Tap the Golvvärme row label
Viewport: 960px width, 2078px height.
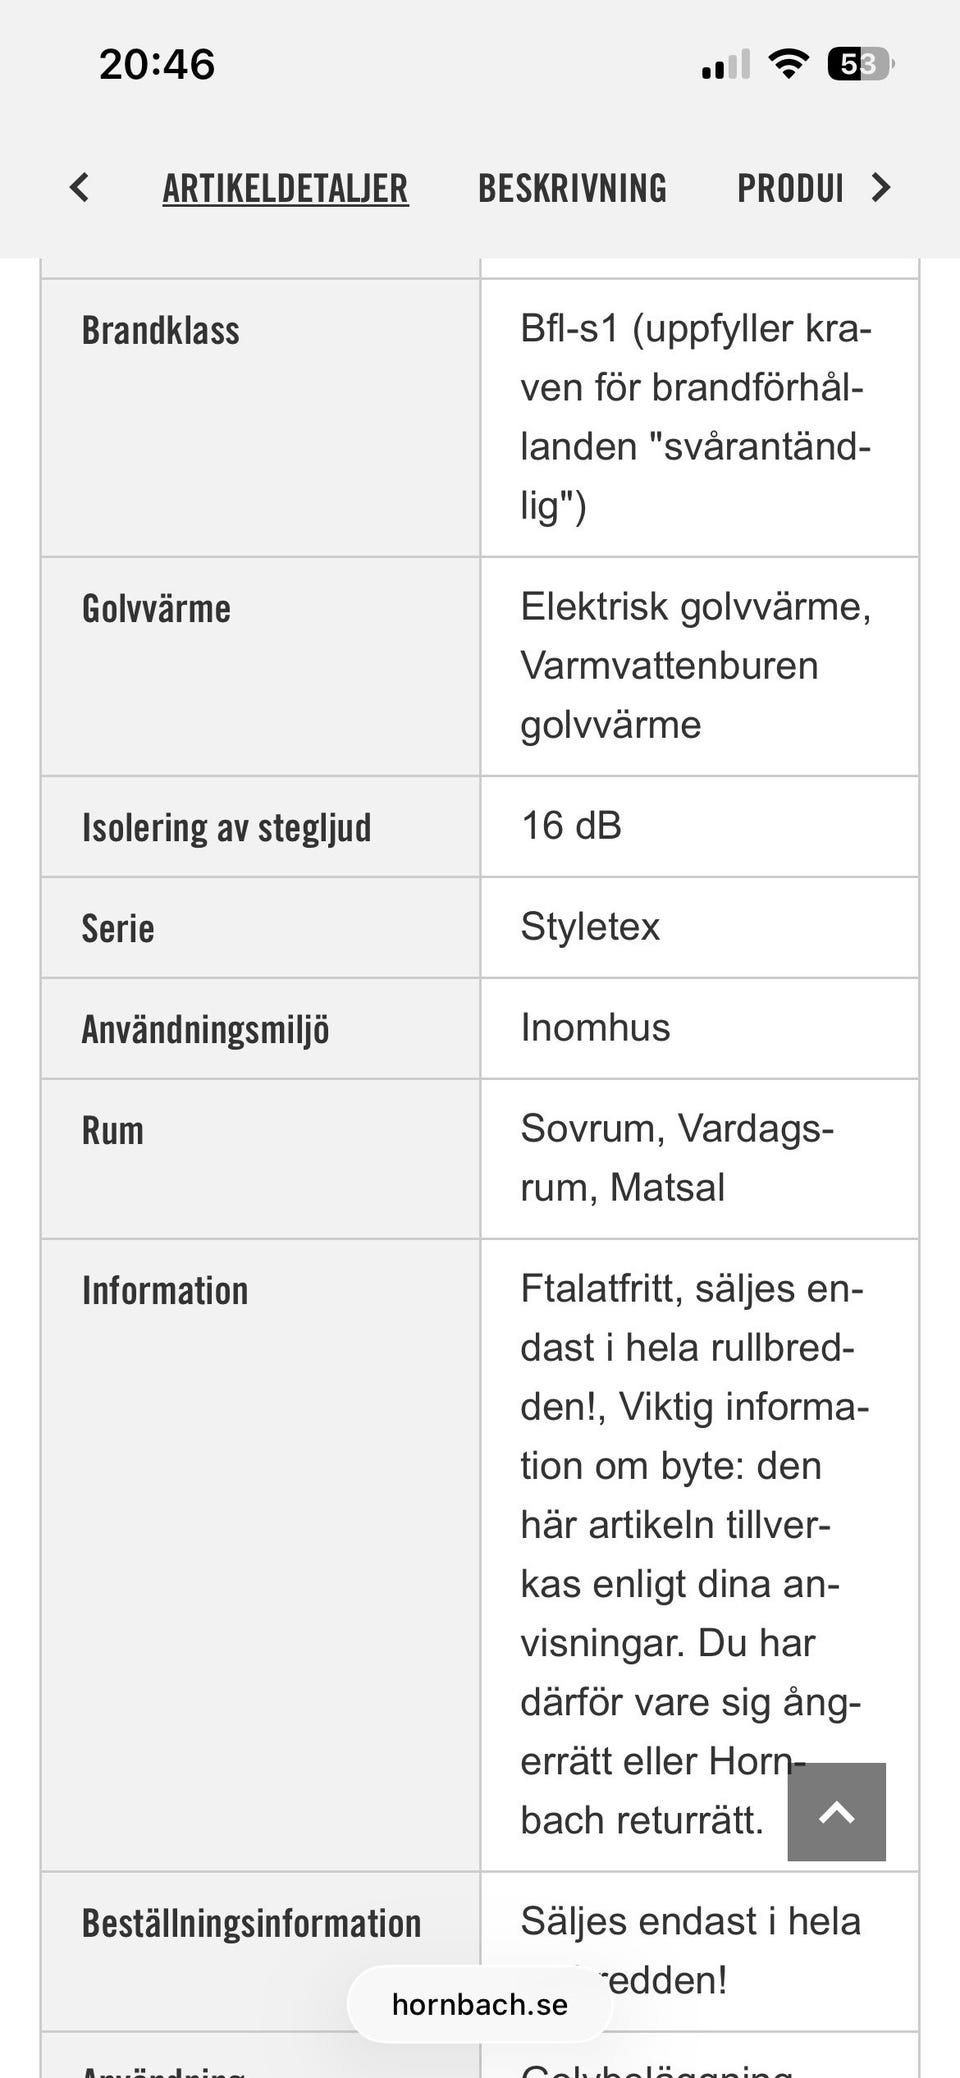(156, 609)
